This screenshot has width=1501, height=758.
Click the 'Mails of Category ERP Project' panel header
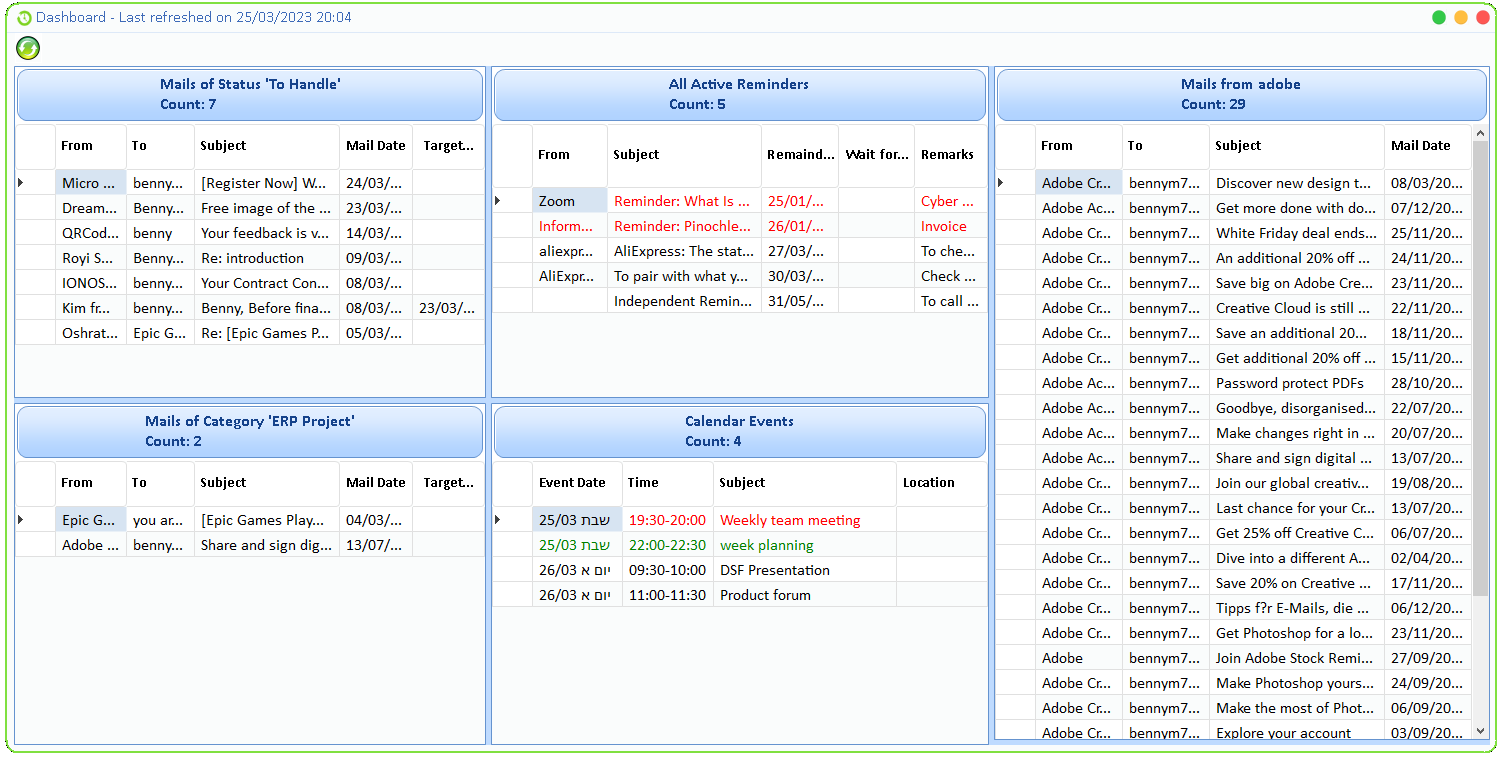248,431
